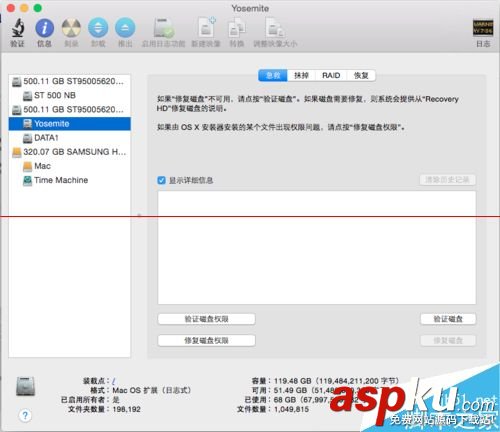The width and height of the screenshot is (500, 432).
Task: Click the DATA1 volume icon
Action: [x=28, y=138]
